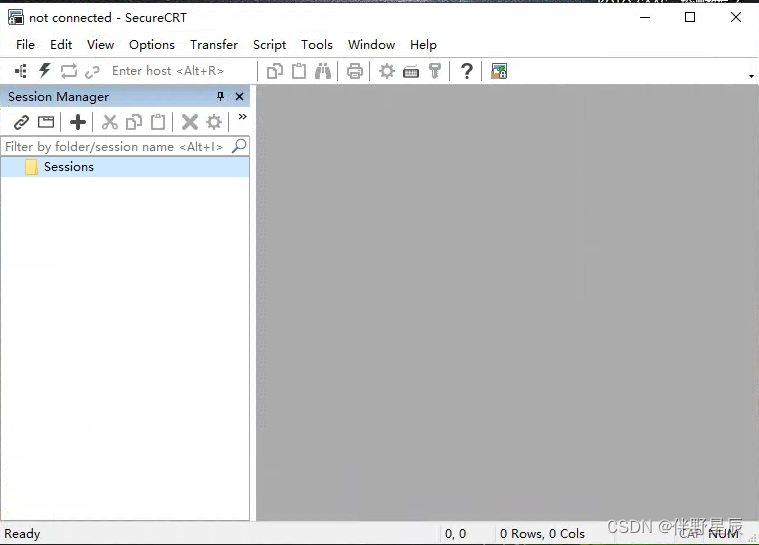Click the Copy icon in Session Manager
This screenshot has width=759, height=545.
[134, 122]
